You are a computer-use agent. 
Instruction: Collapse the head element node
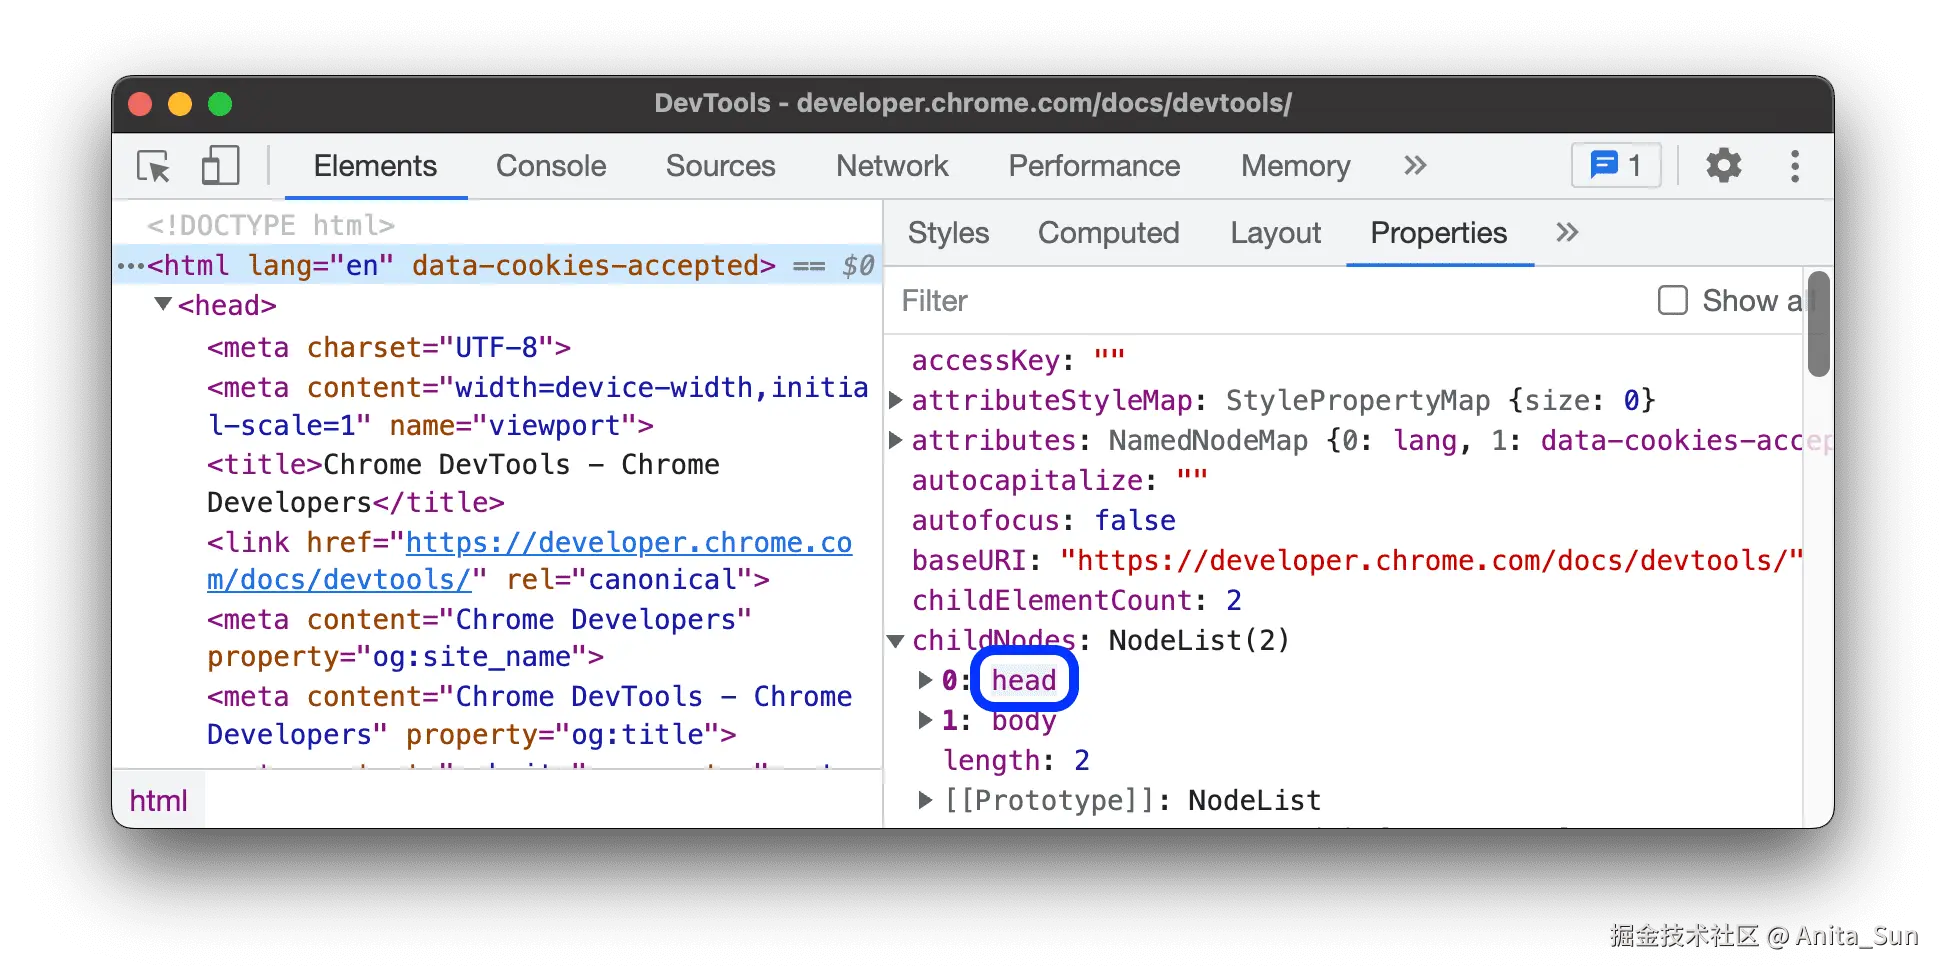point(163,303)
